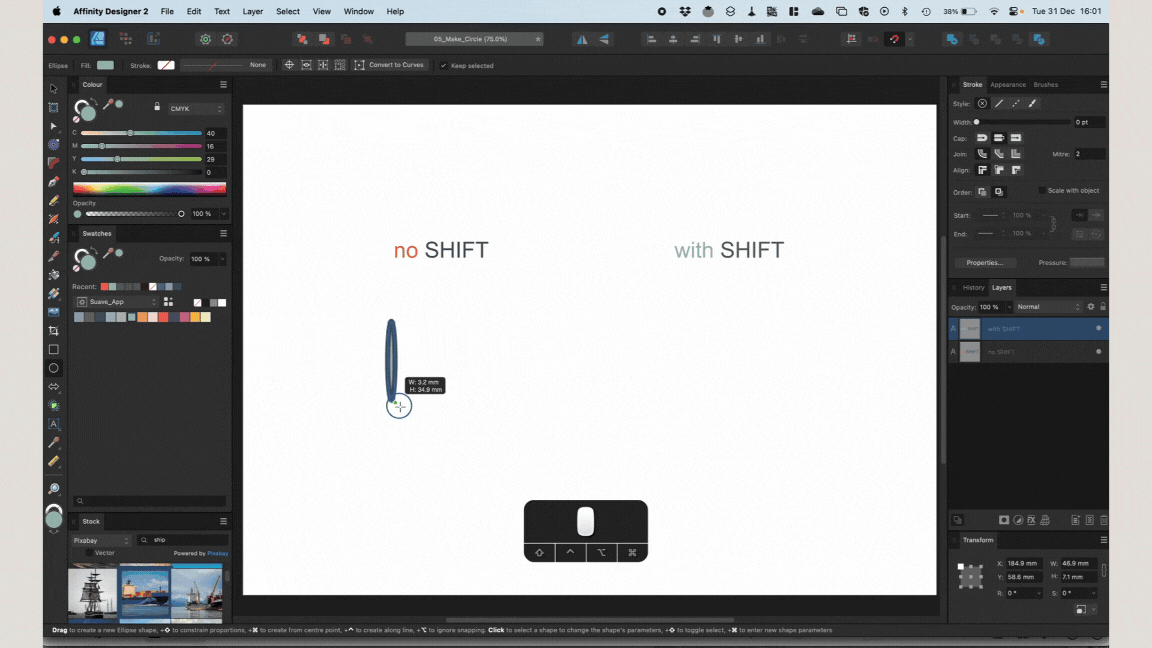
Task: Open the Pixabay link
Action: 217,553
